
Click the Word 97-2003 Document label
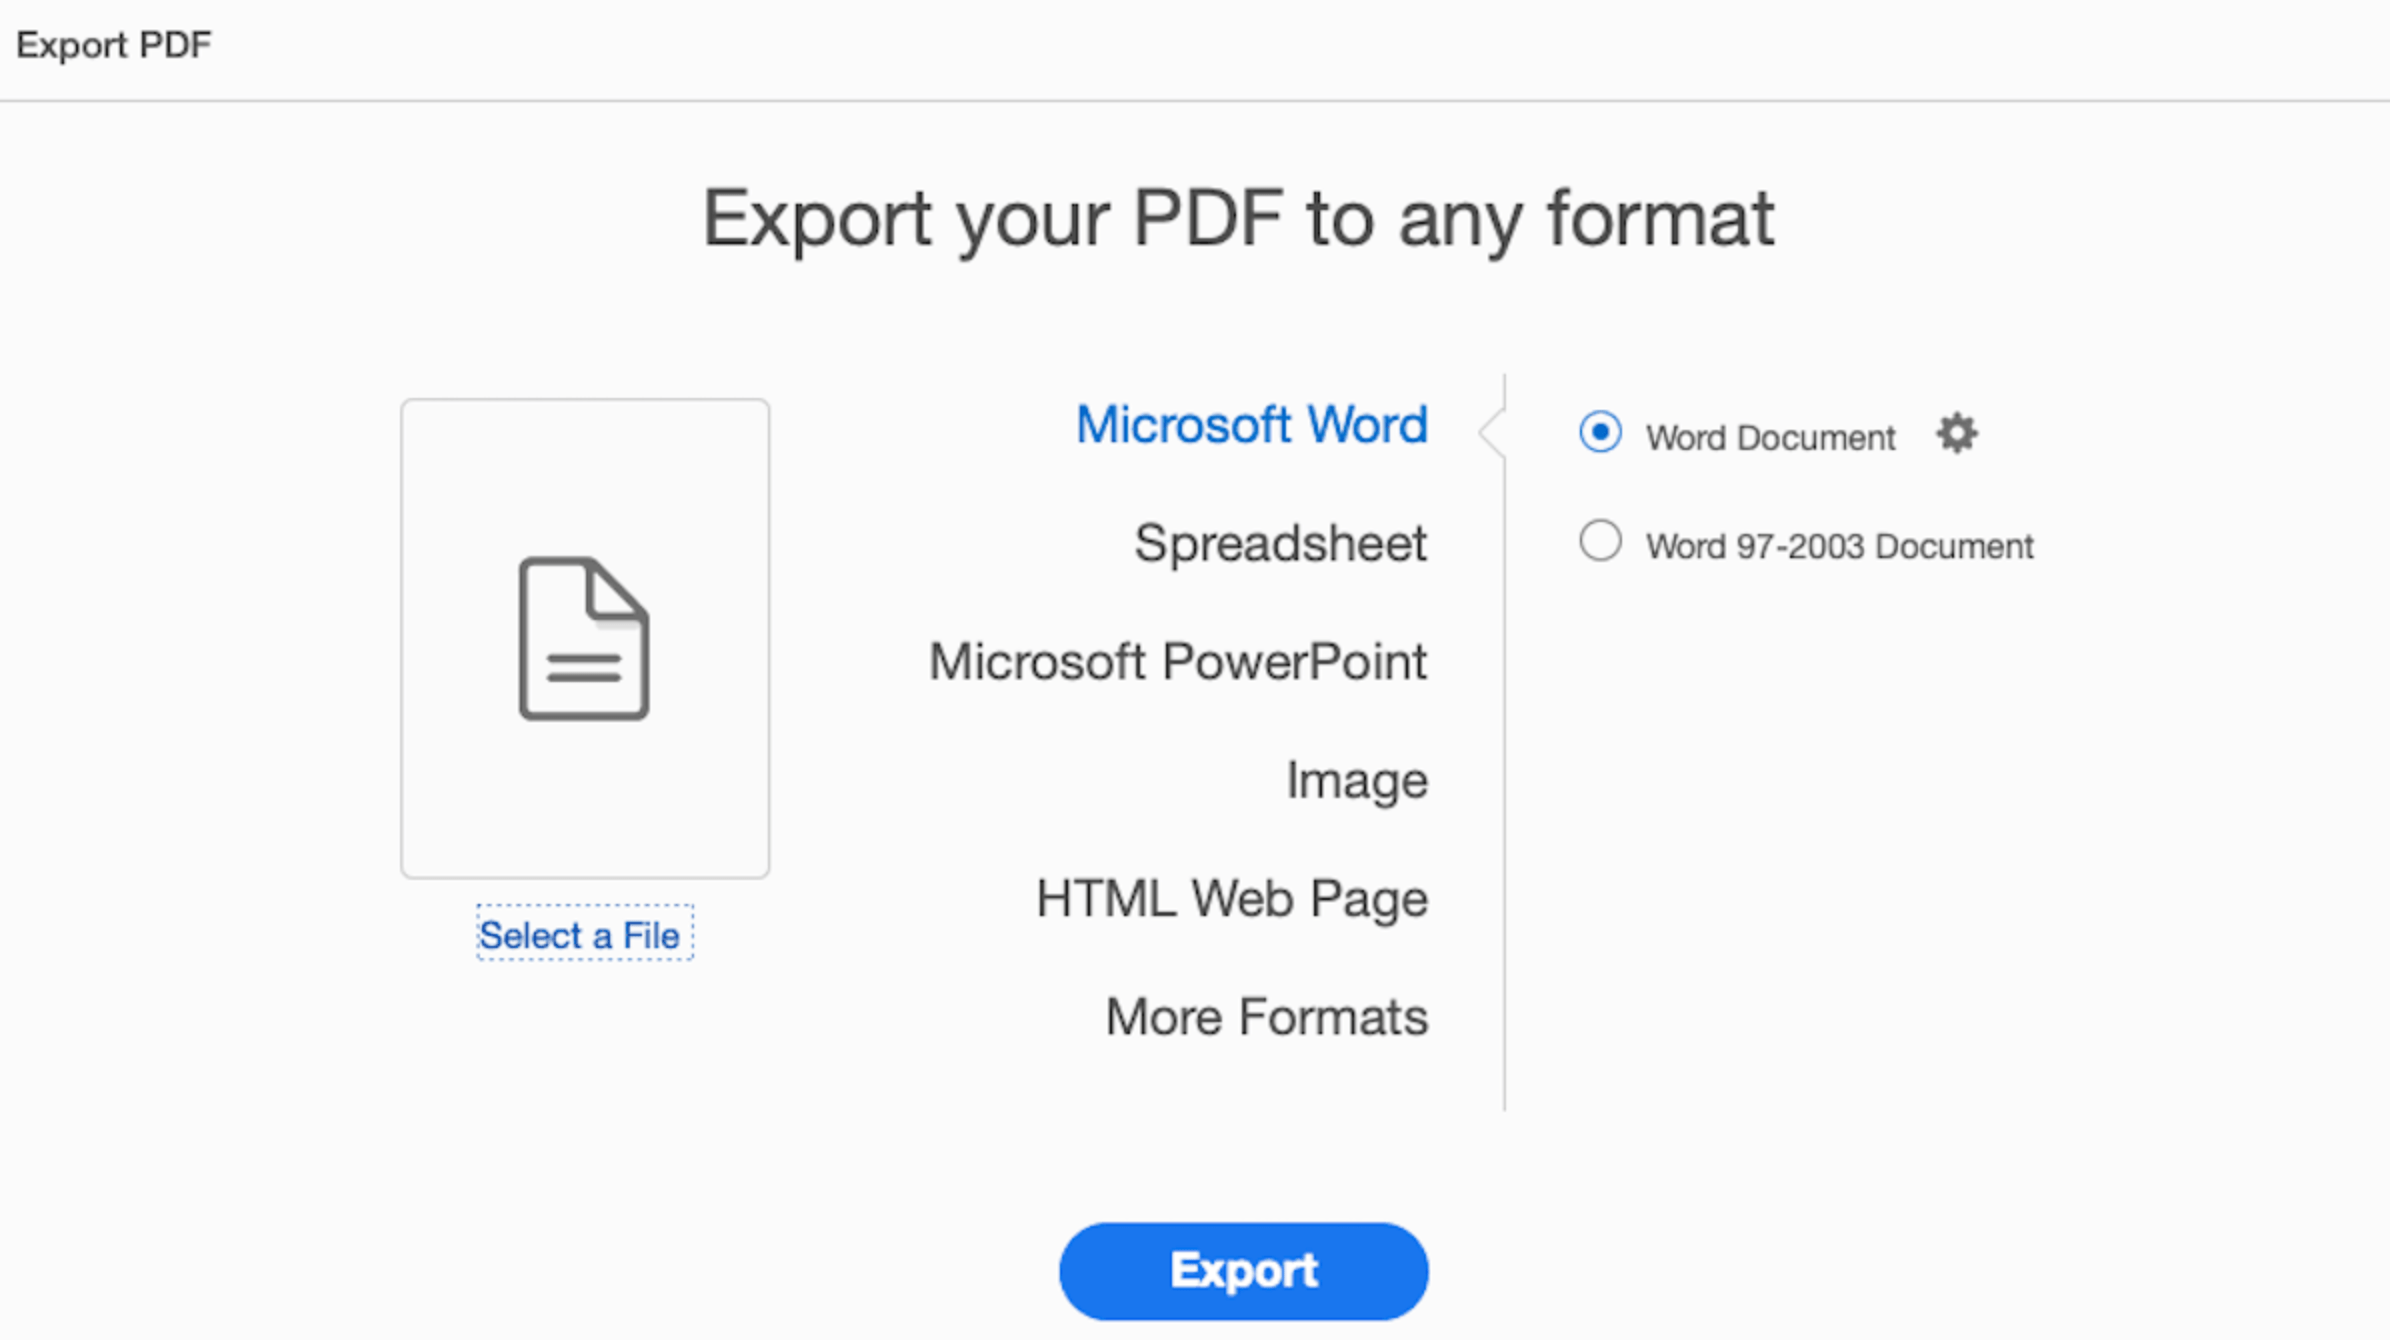tap(1839, 547)
